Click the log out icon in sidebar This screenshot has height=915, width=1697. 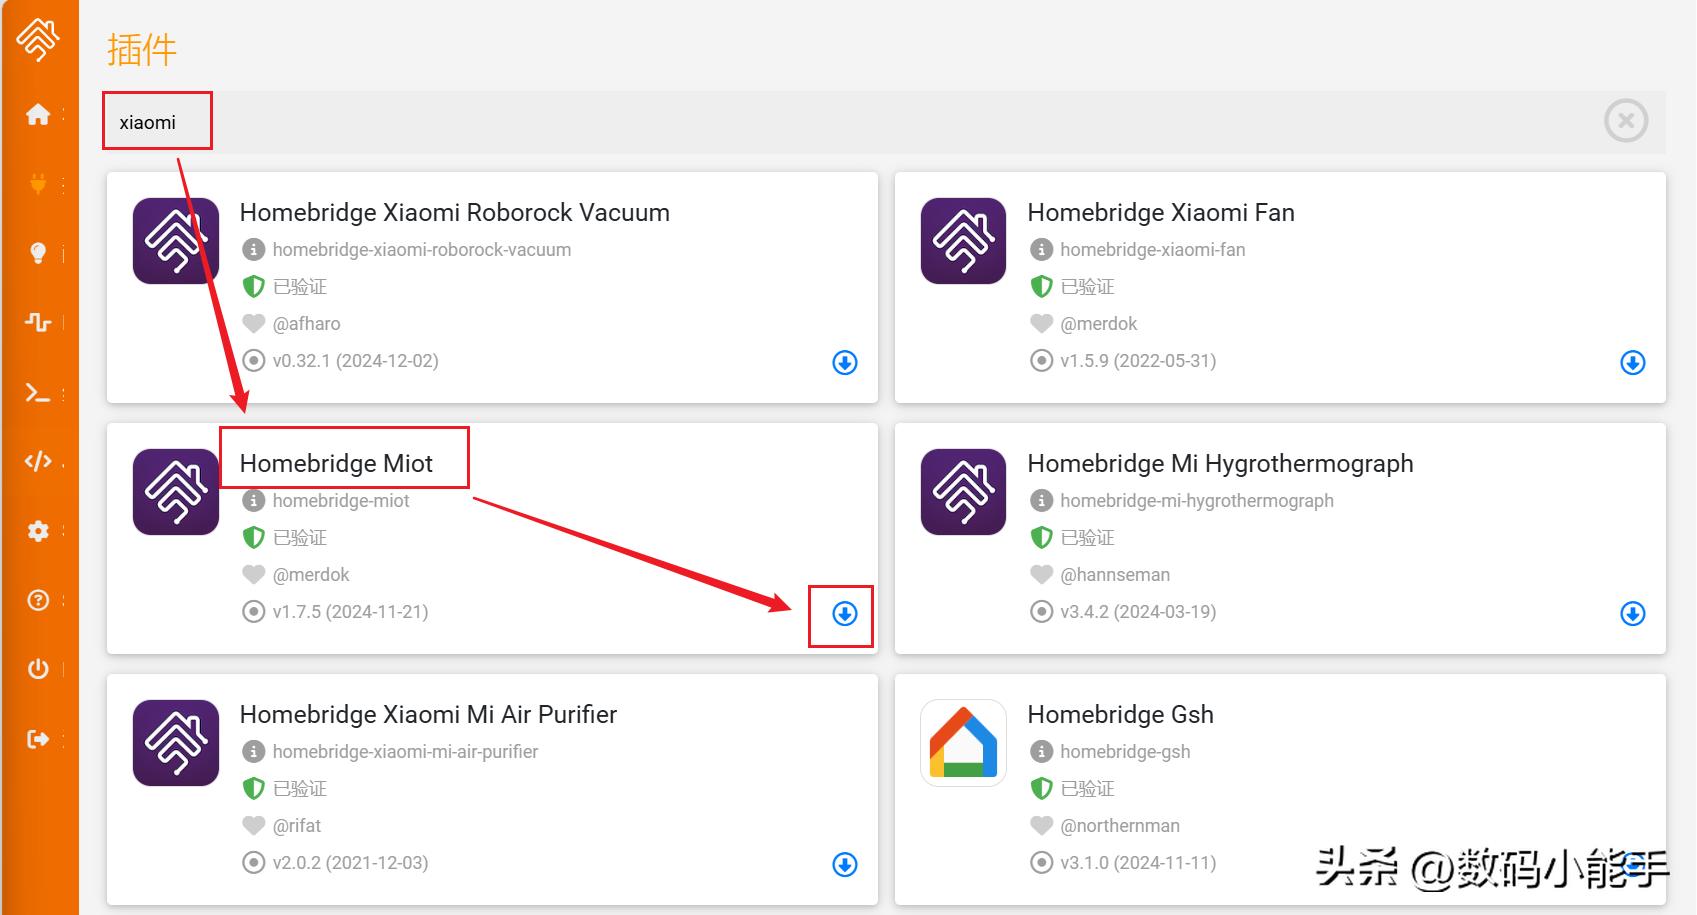point(38,739)
